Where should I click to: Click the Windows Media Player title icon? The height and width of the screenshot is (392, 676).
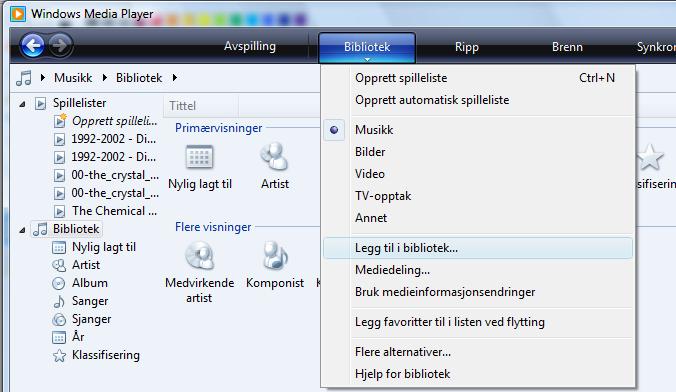tap(18, 14)
